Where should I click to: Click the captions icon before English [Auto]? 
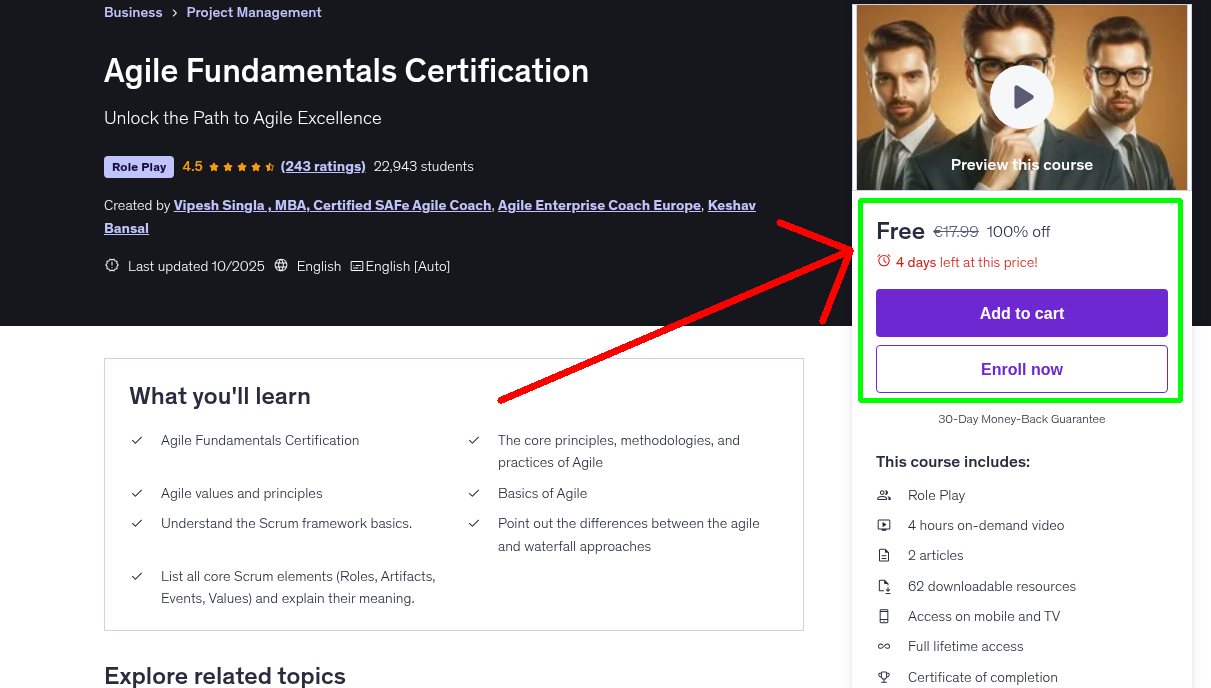pos(356,266)
